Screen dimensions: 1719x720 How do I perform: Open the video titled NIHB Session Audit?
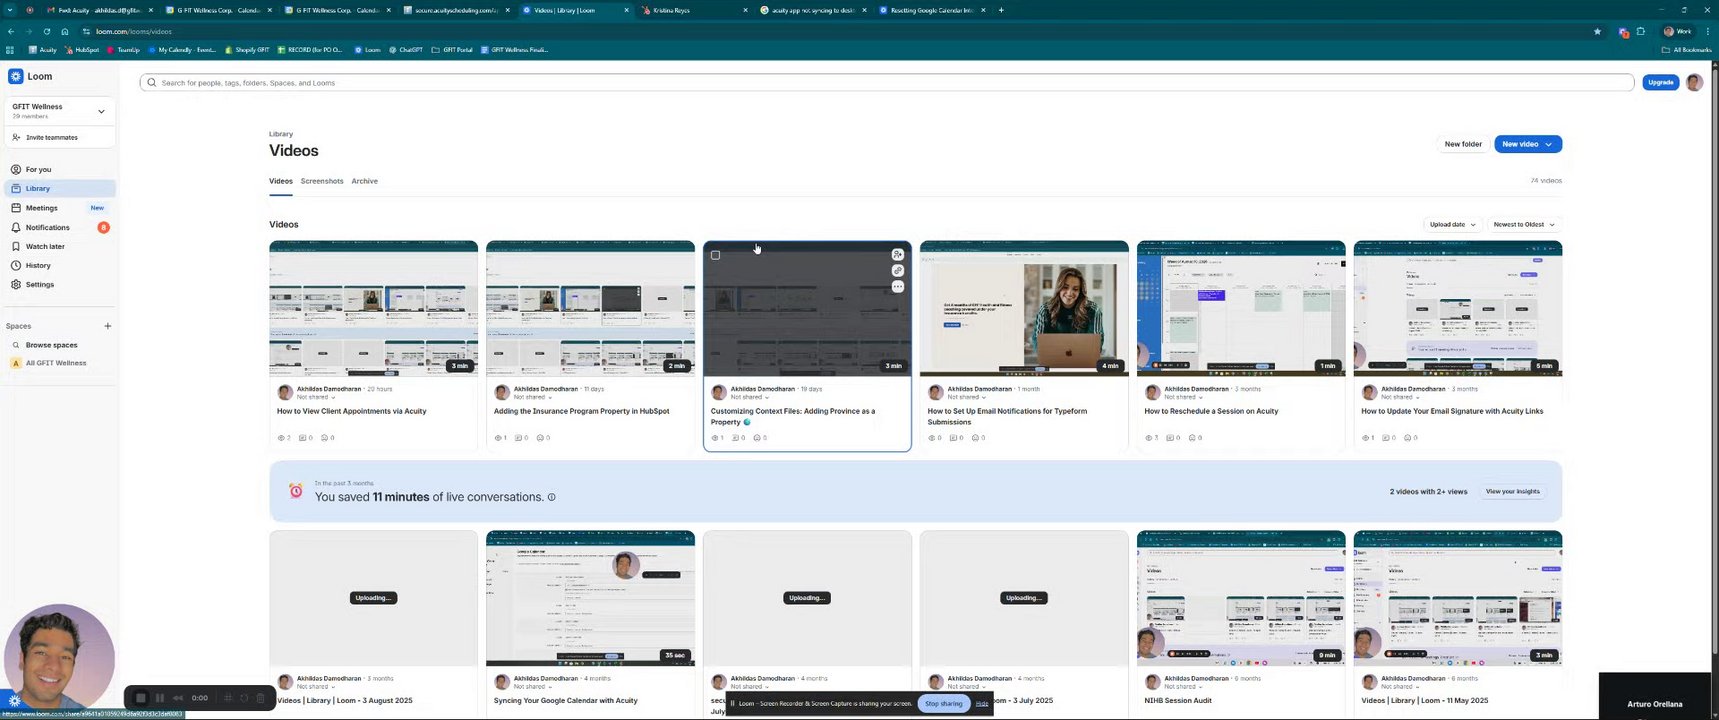[x=1178, y=700]
